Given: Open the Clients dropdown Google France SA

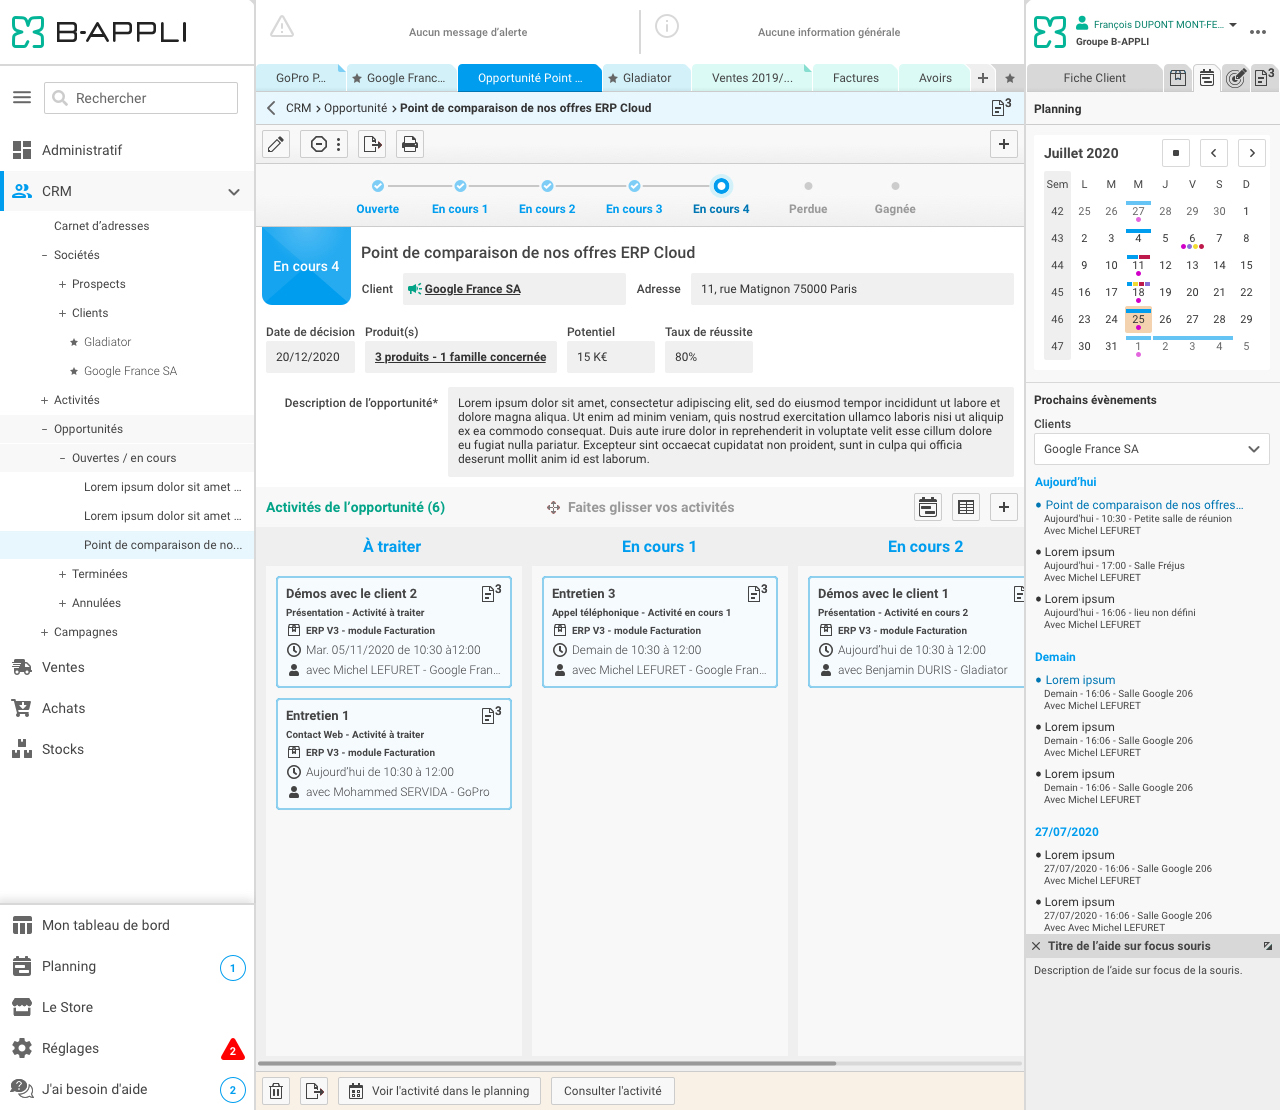Looking at the screenshot, I should point(1151,449).
